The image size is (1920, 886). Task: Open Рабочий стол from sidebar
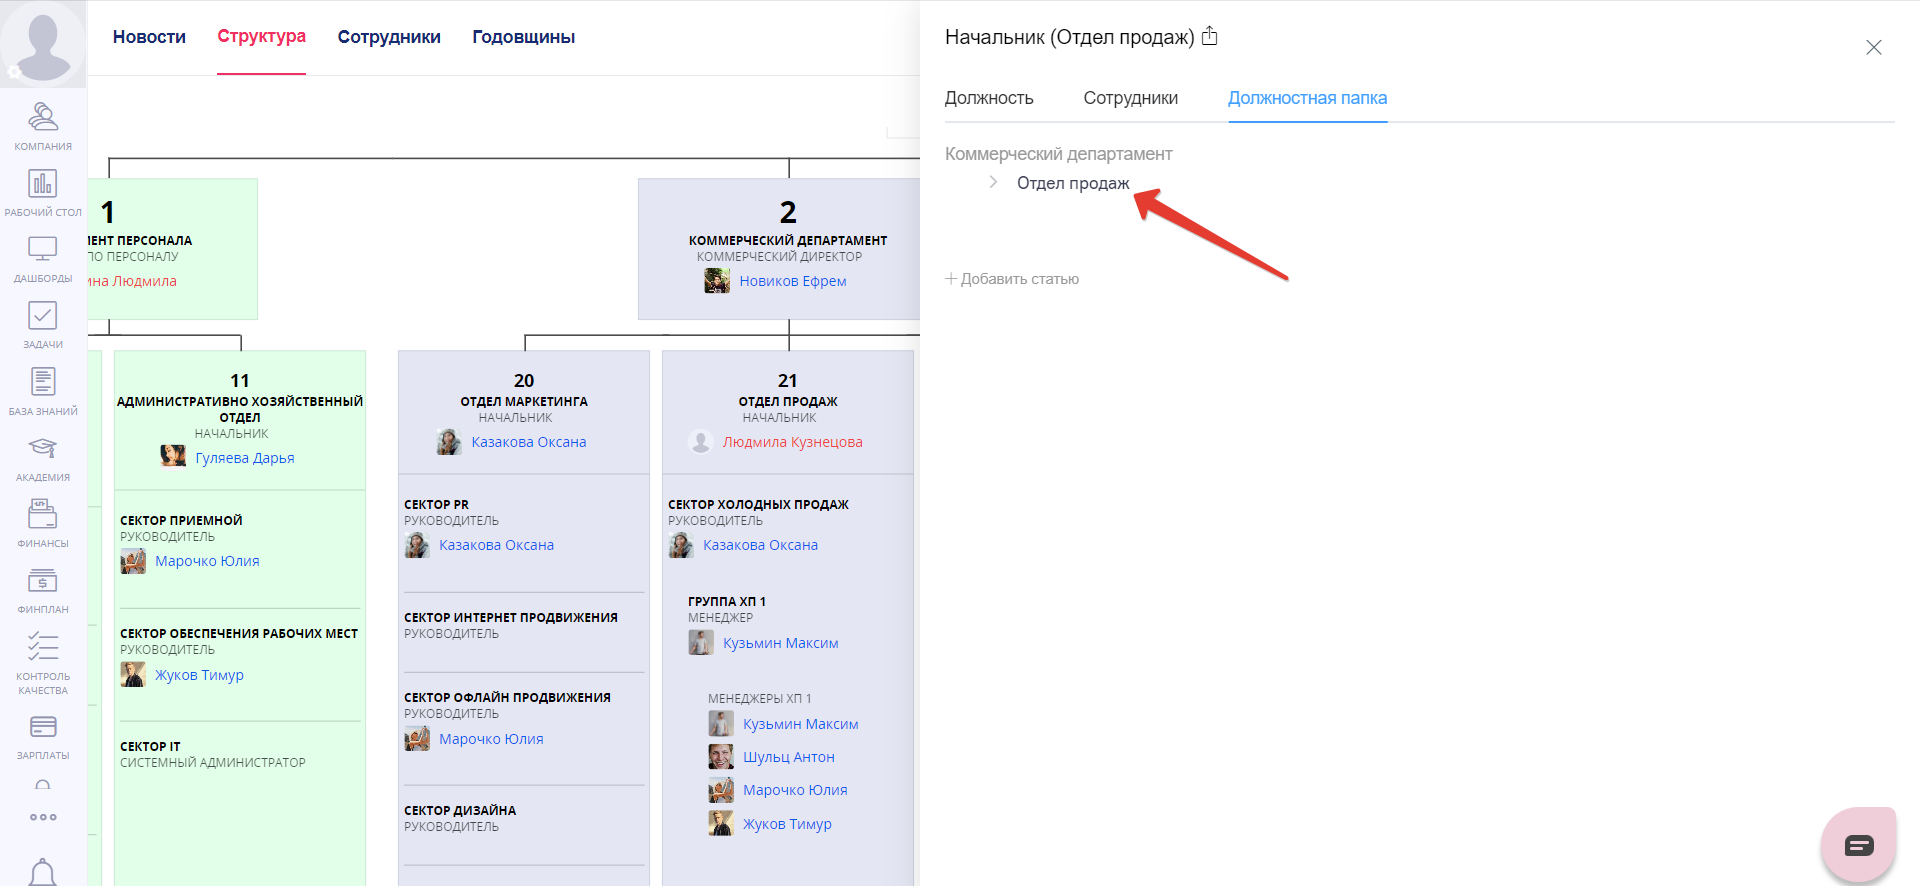pos(43,192)
